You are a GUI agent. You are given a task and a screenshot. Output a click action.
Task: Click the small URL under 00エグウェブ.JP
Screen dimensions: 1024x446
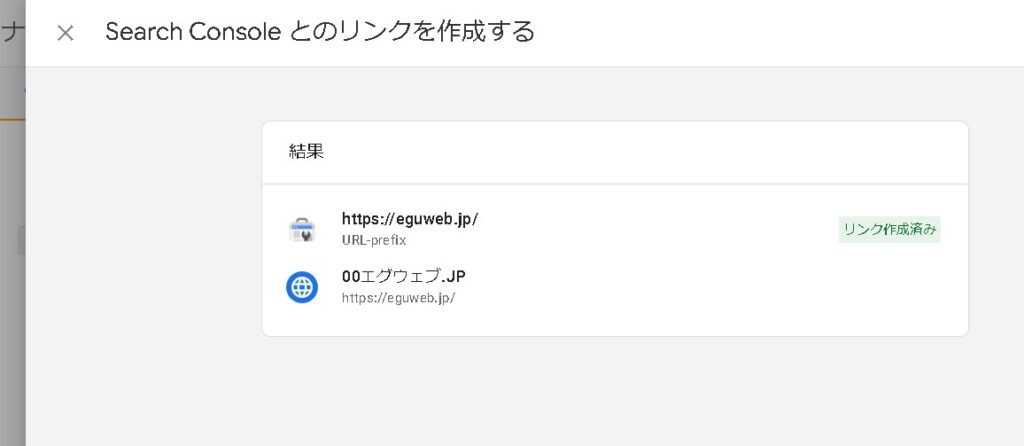point(398,297)
